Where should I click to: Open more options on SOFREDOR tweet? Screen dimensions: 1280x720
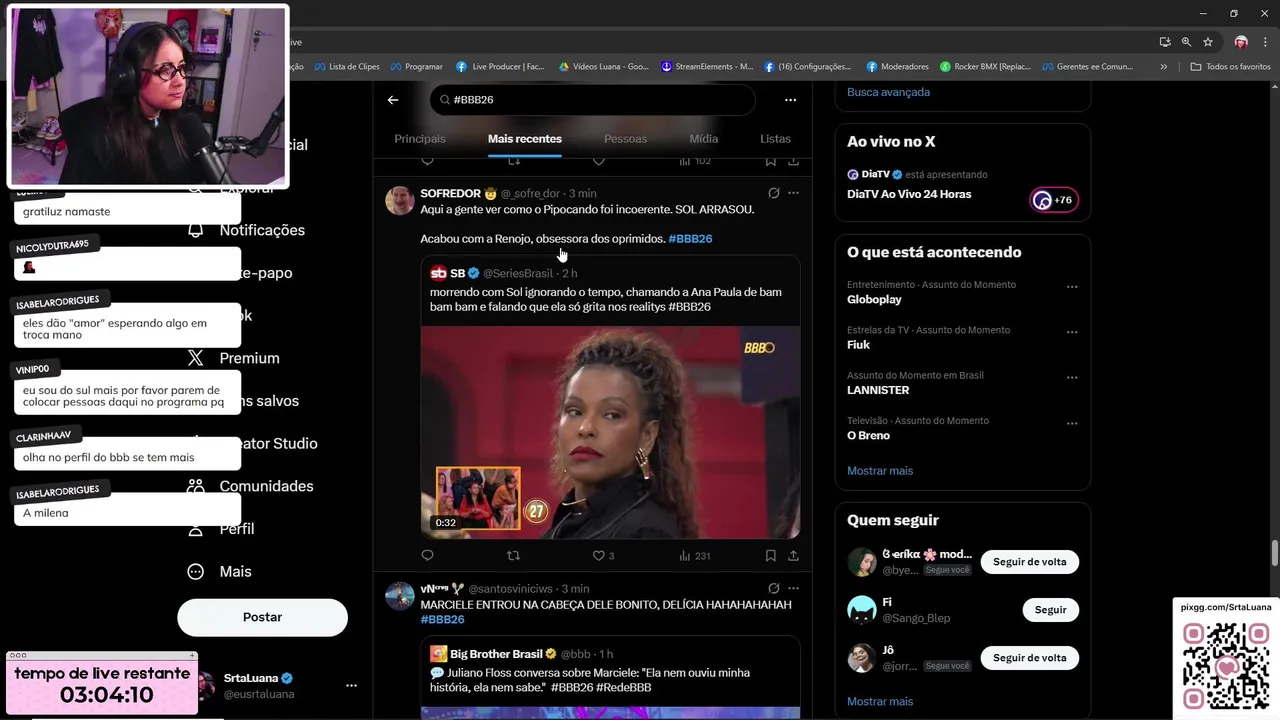[793, 193]
